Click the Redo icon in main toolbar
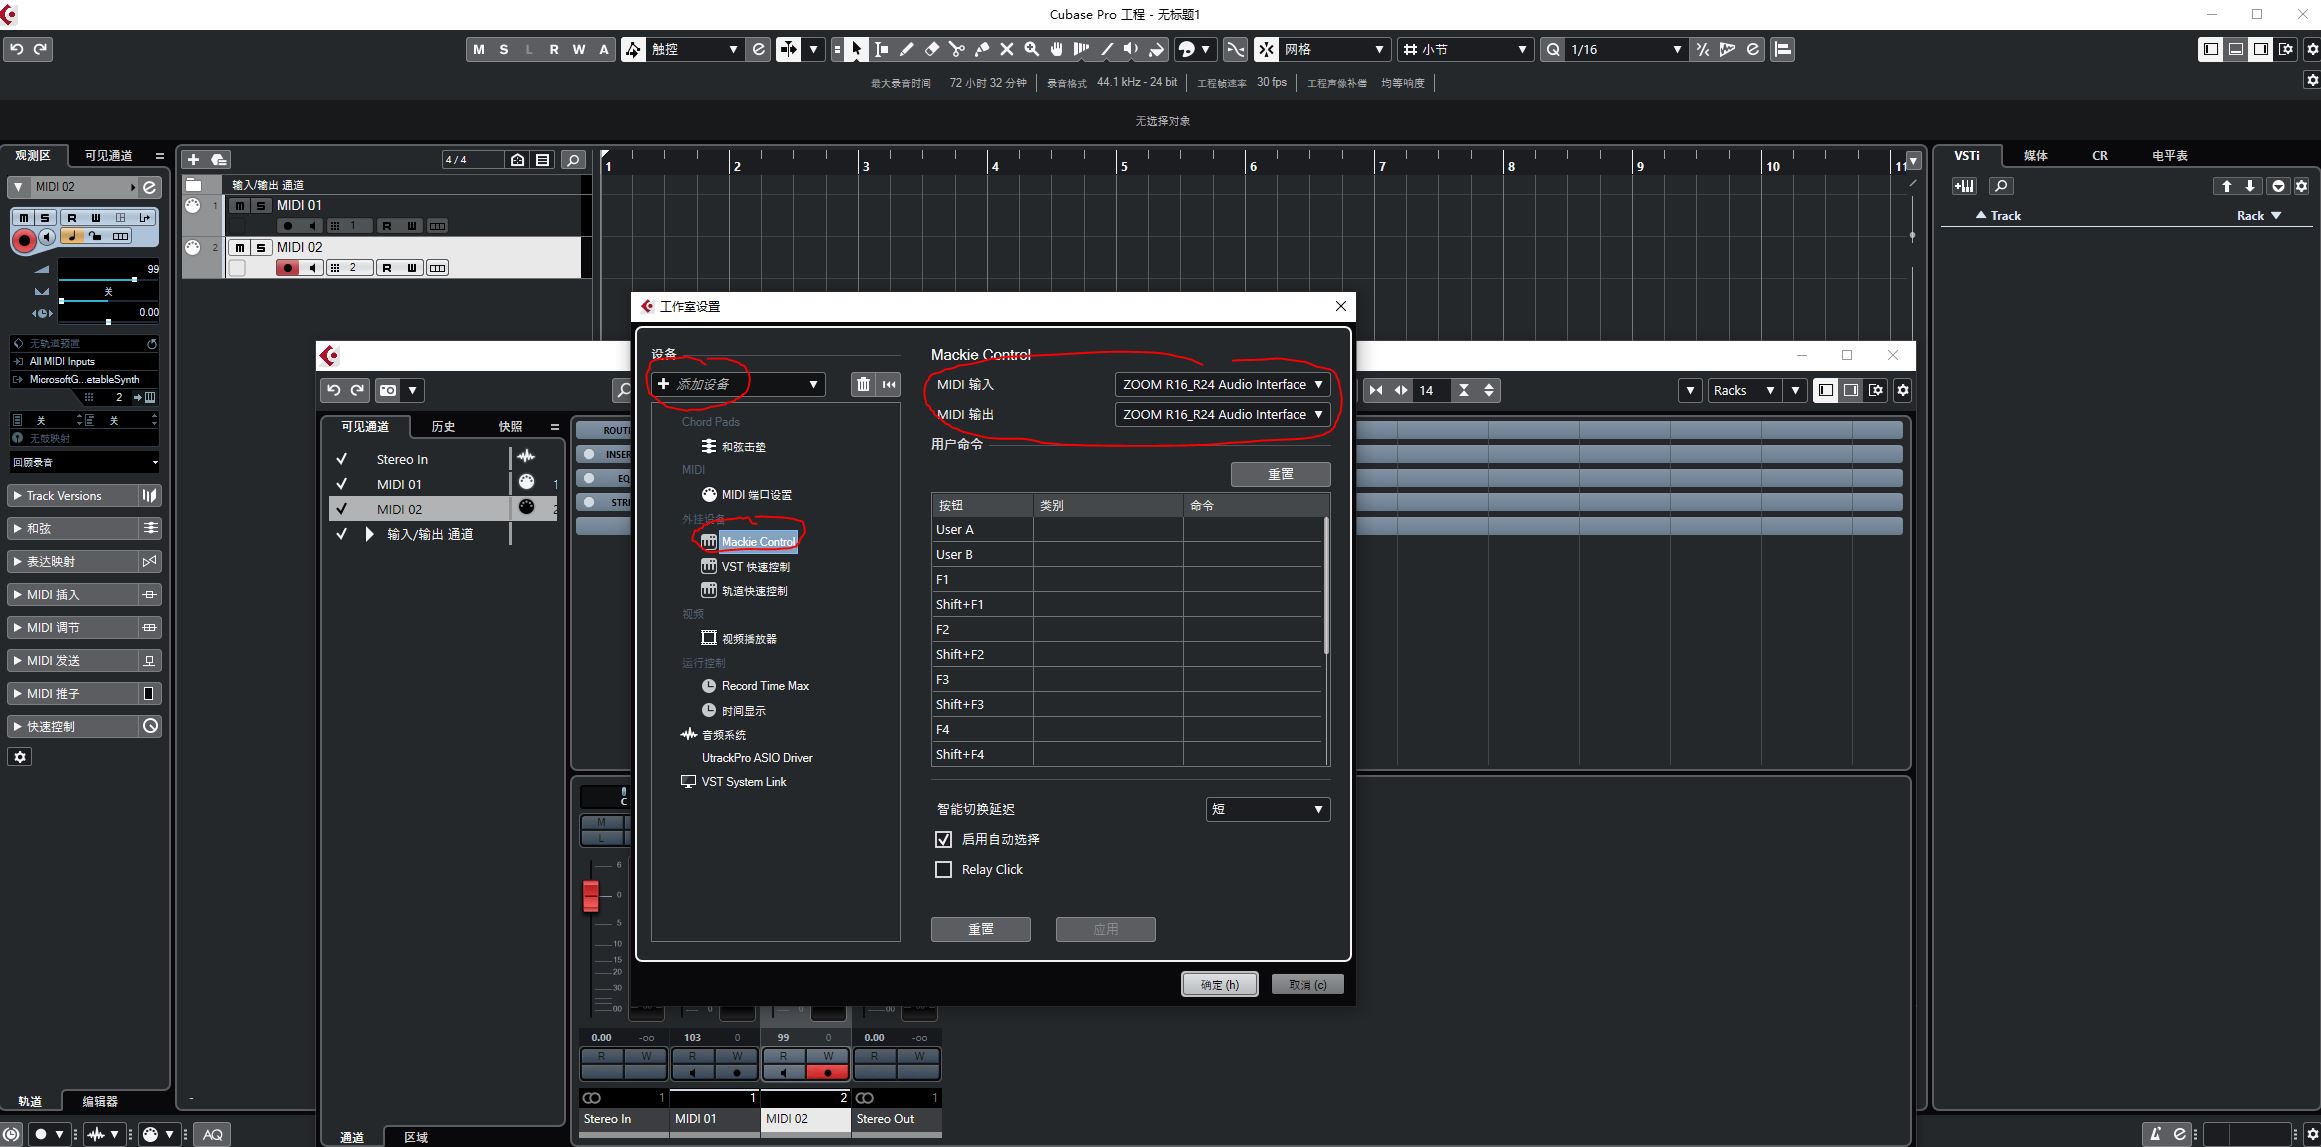The width and height of the screenshot is (2321, 1147). pyautogui.click(x=41, y=49)
